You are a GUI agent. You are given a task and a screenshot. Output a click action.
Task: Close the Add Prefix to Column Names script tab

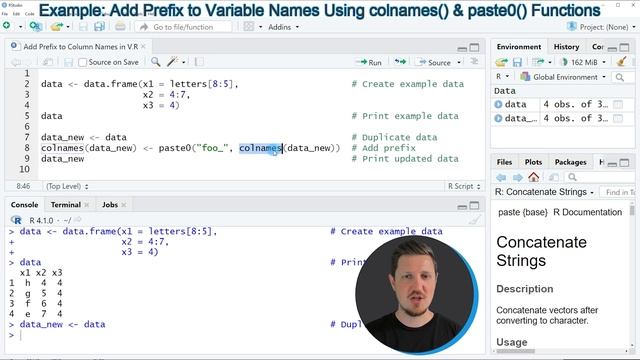143,47
